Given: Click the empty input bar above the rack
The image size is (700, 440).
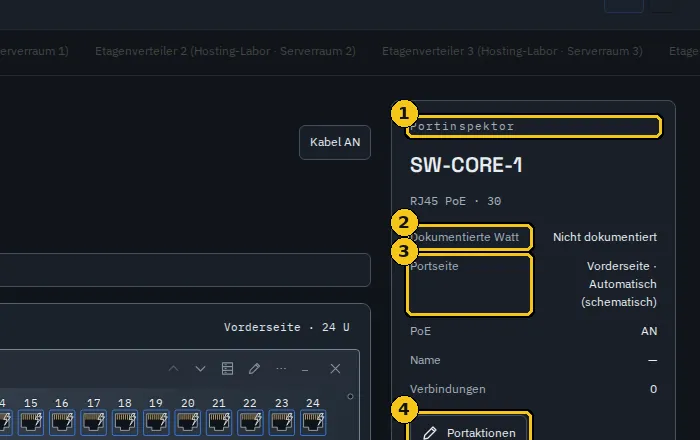Looking at the screenshot, I should [185, 270].
